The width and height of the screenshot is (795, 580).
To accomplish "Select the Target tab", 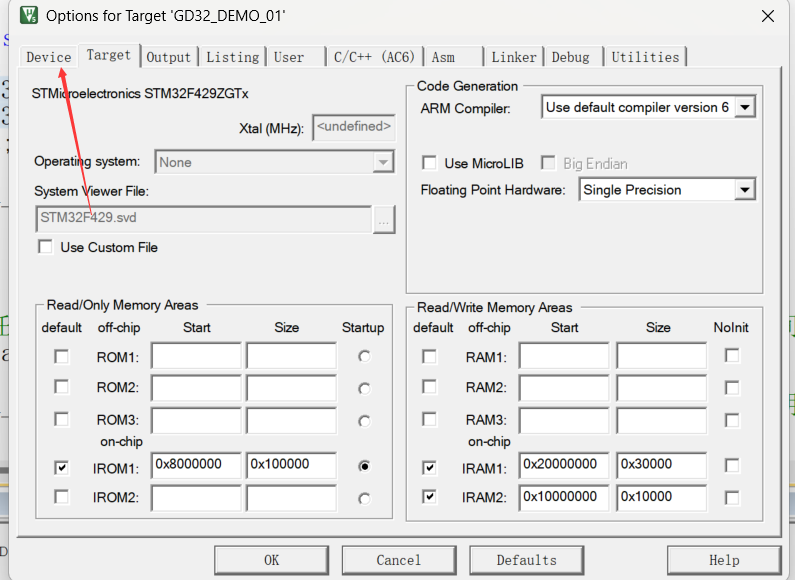I will tap(109, 55).
